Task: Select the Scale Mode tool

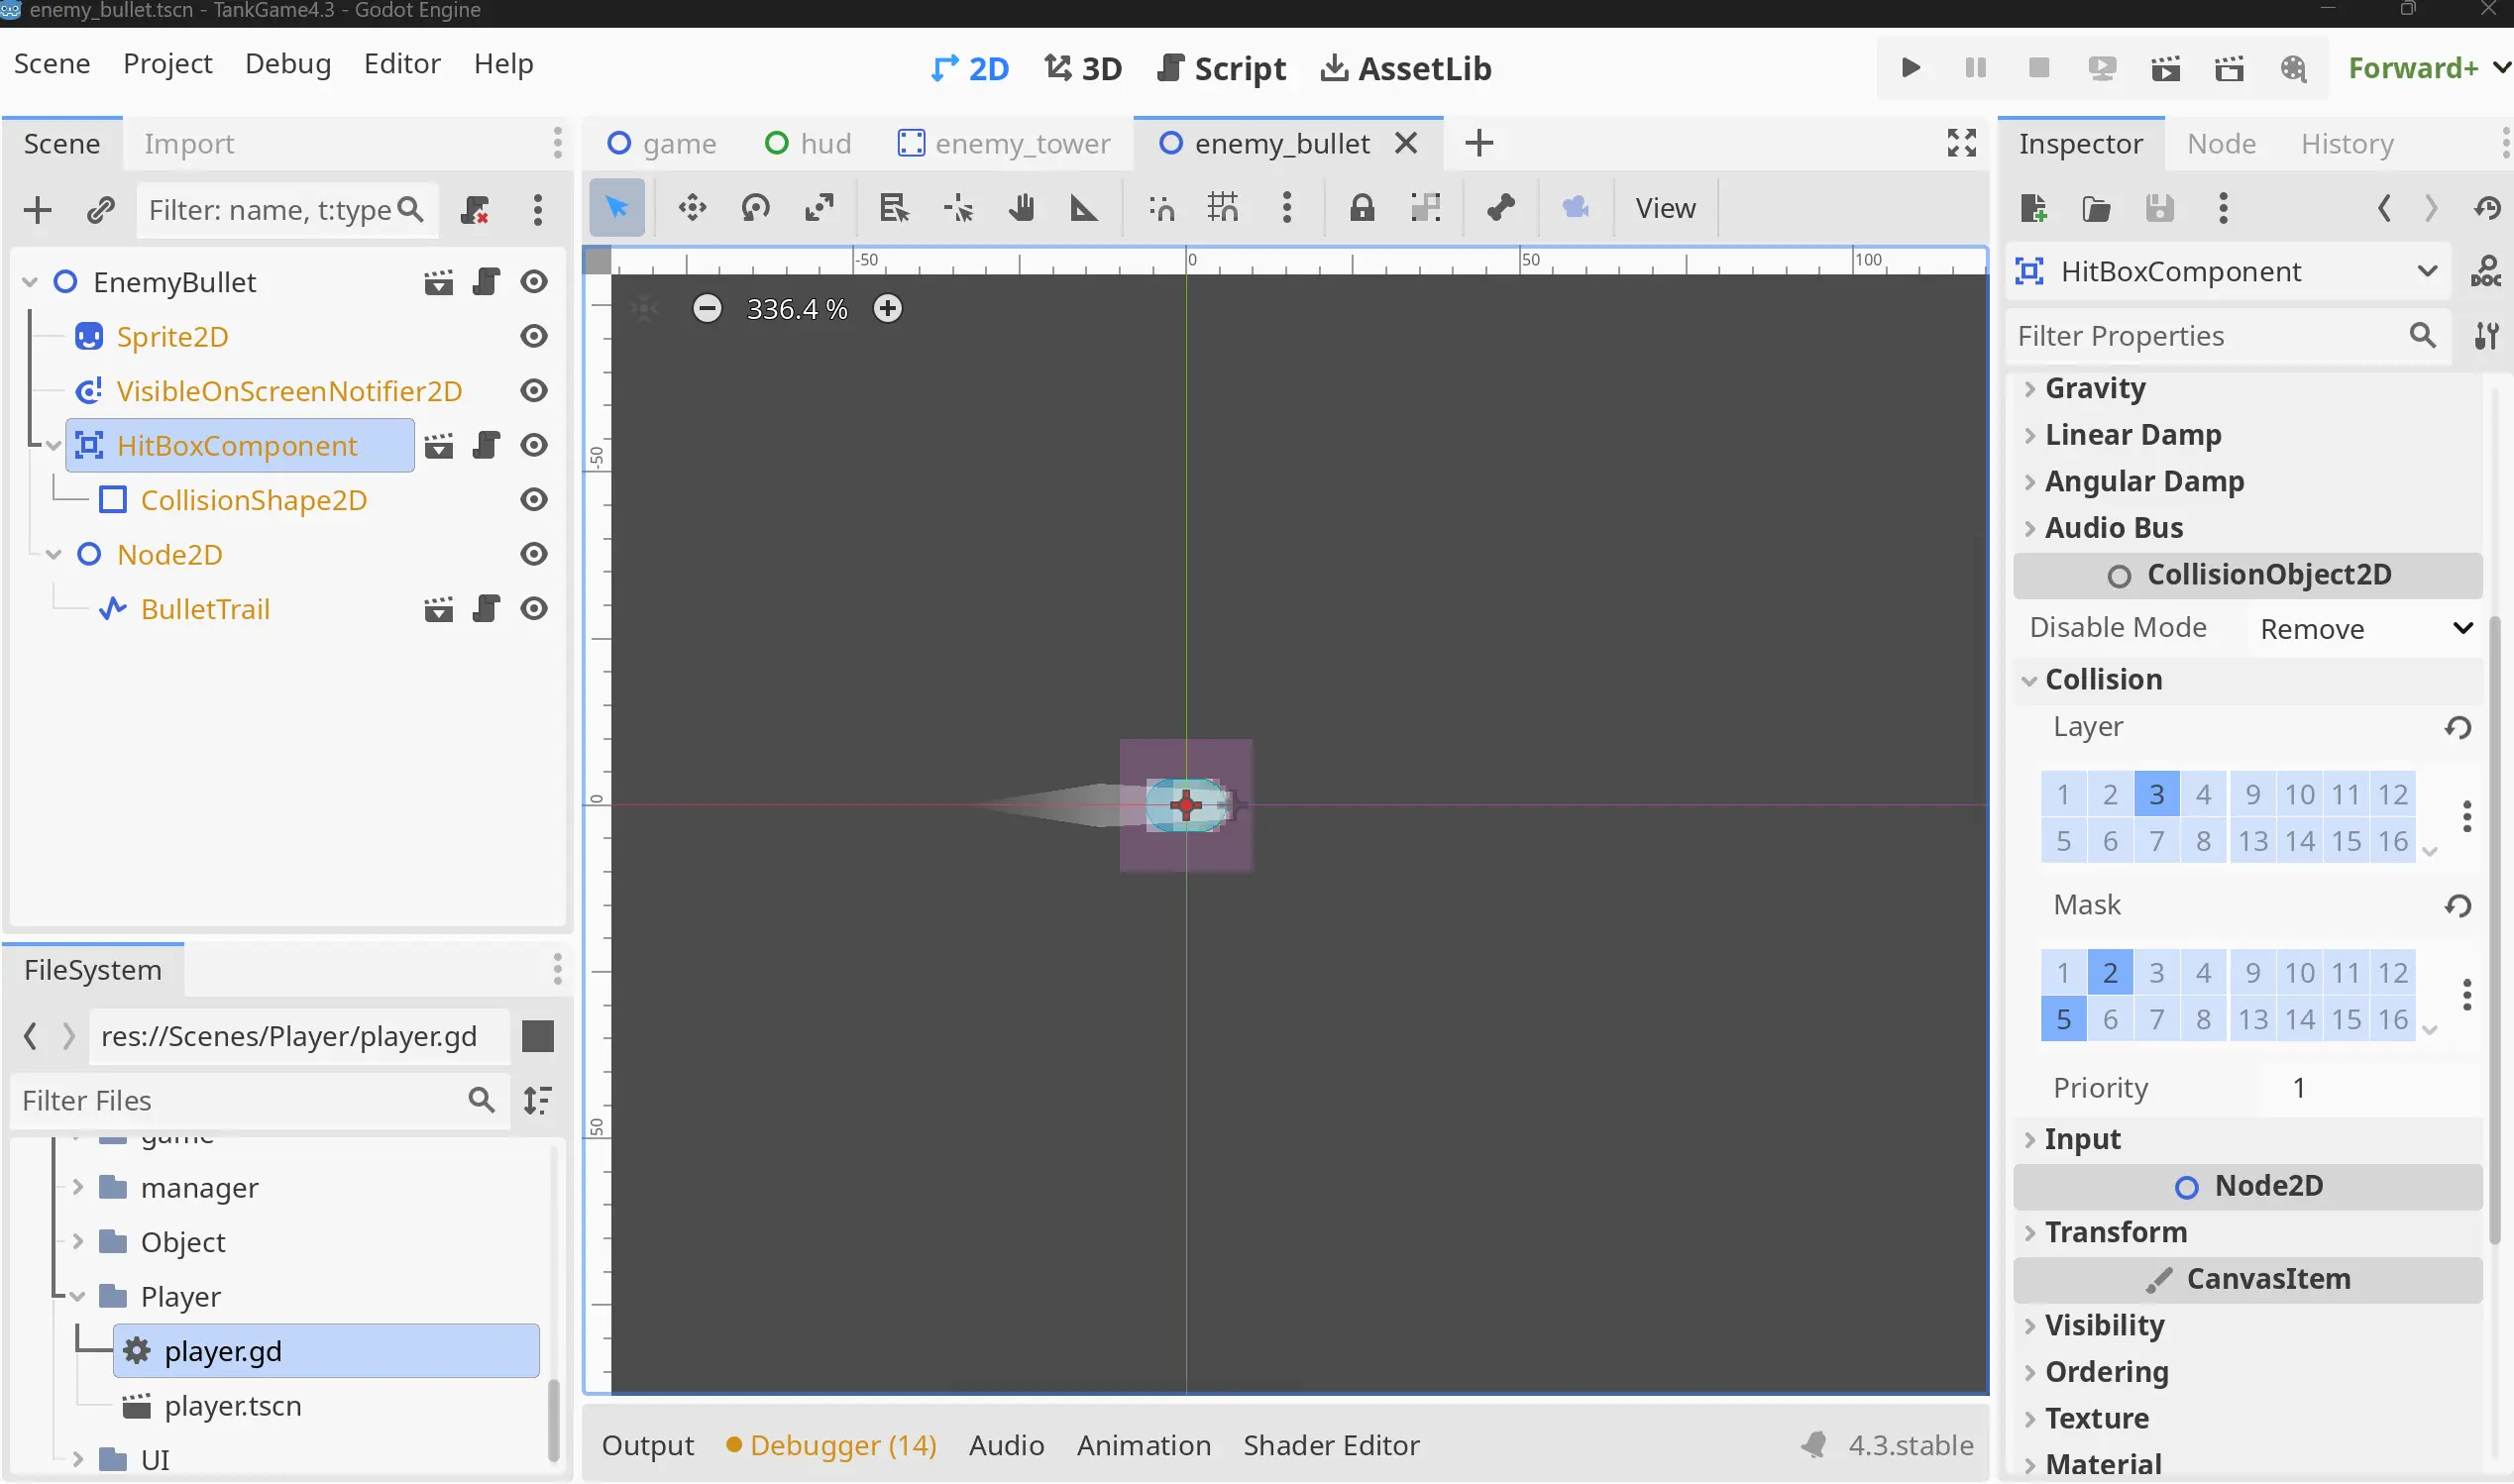Action: tap(819, 208)
